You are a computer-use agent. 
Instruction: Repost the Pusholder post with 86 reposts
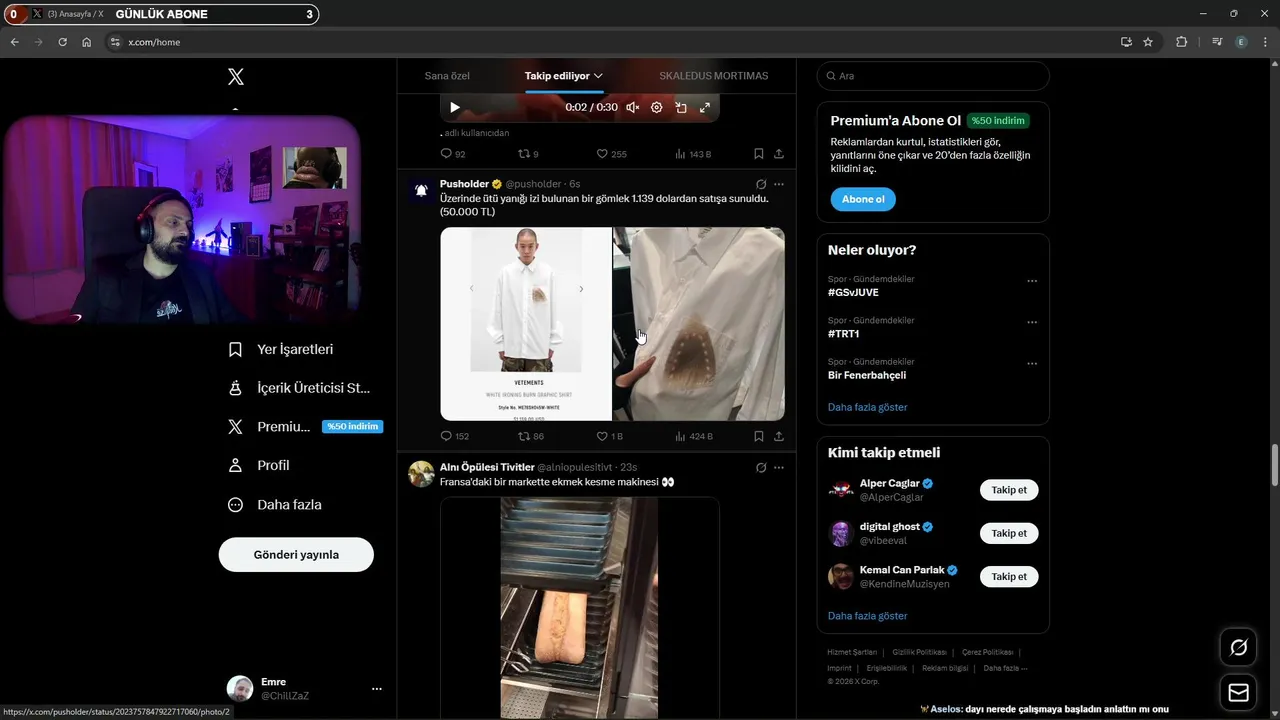[531, 436]
